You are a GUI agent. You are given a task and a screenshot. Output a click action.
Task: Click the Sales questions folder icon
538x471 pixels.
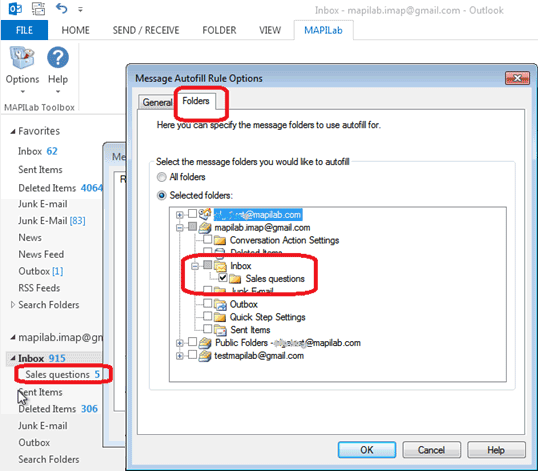coord(235,279)
